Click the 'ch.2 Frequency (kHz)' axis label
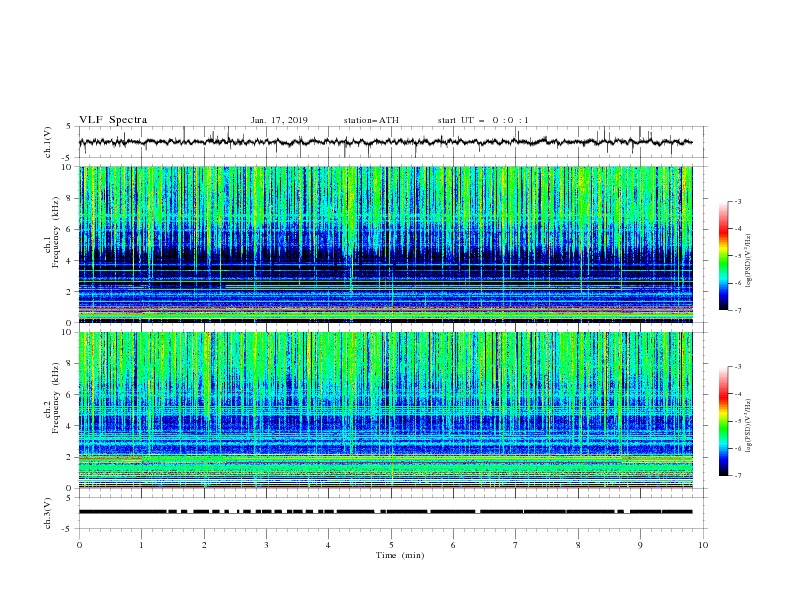 pyautogui.click(x=54, y=397)
